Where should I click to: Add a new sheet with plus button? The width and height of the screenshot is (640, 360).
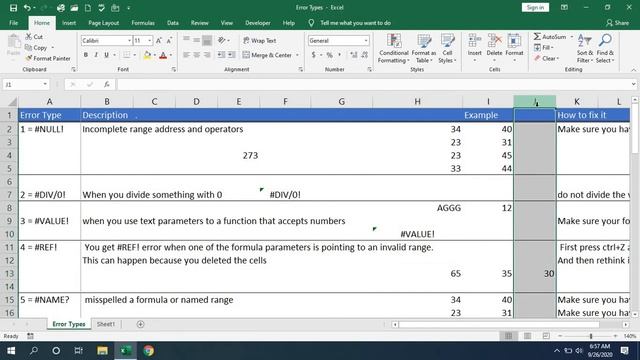coord(140,324)
